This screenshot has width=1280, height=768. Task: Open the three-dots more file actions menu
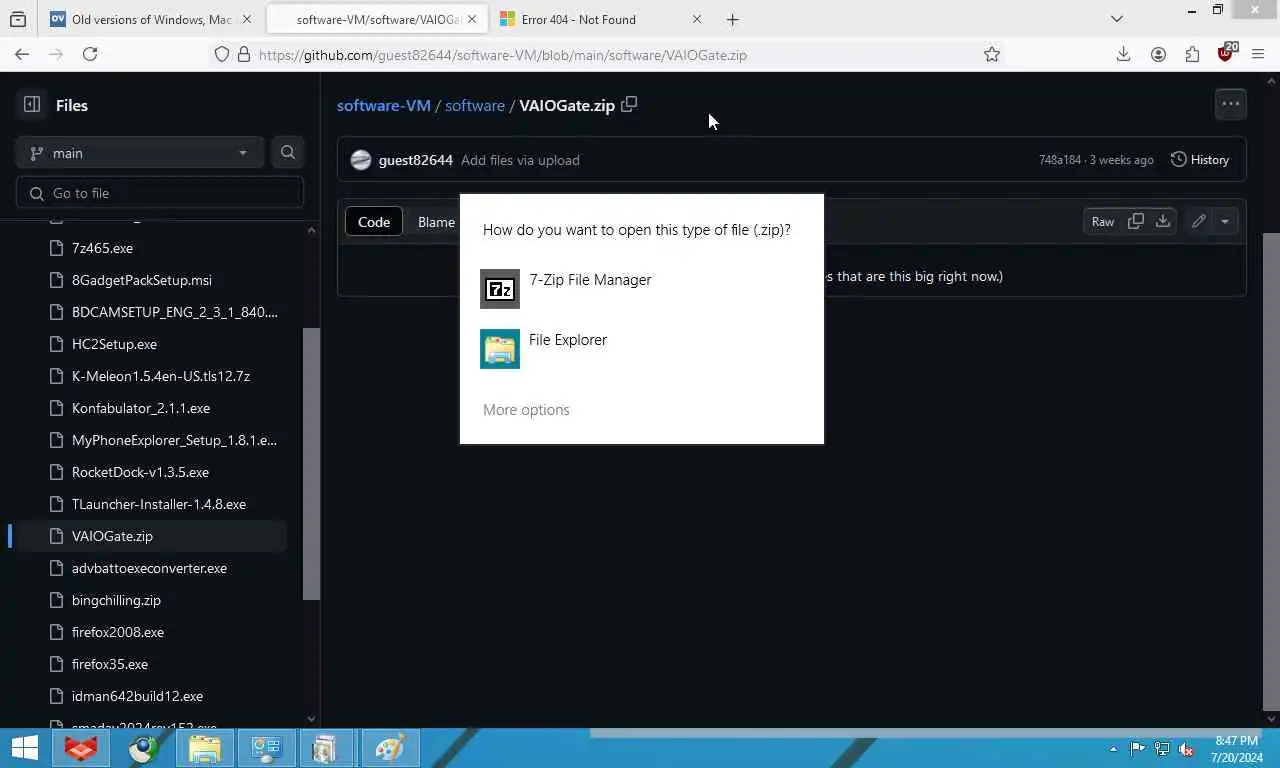pyautogui.click(x=1231, y=104)
